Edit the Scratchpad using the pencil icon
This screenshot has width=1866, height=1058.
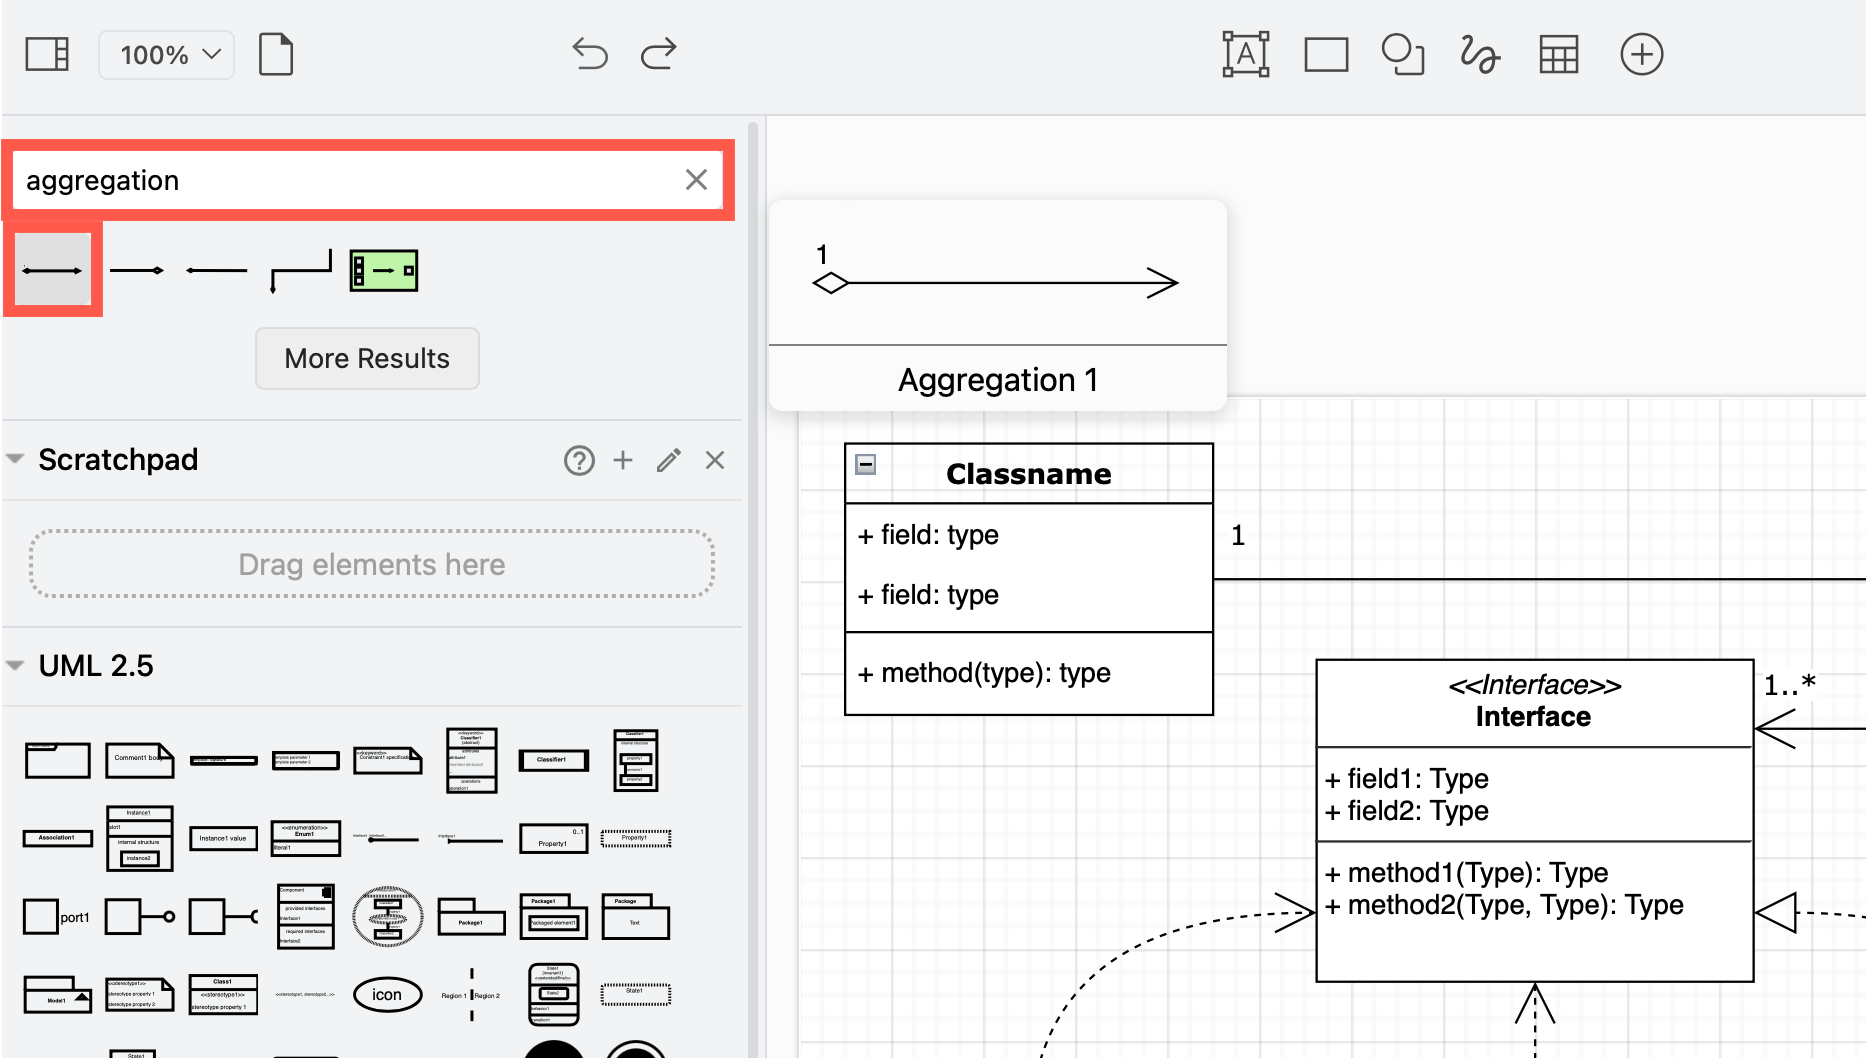(668, 460)
